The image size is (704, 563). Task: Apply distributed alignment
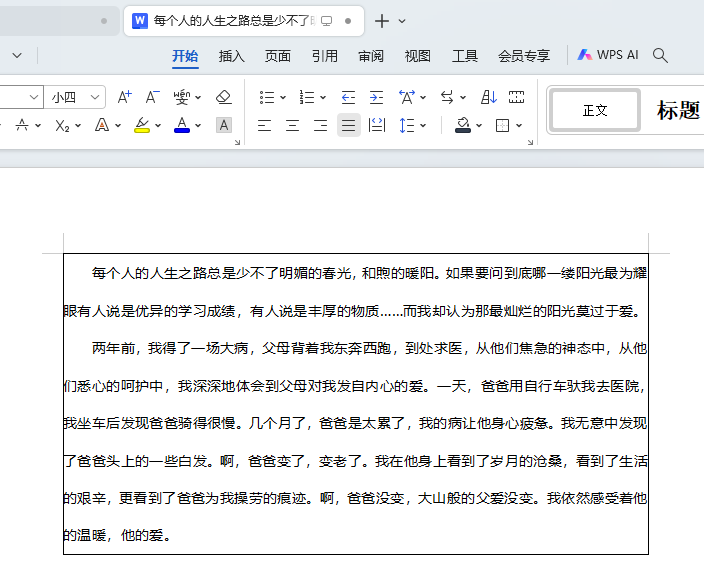377,125
